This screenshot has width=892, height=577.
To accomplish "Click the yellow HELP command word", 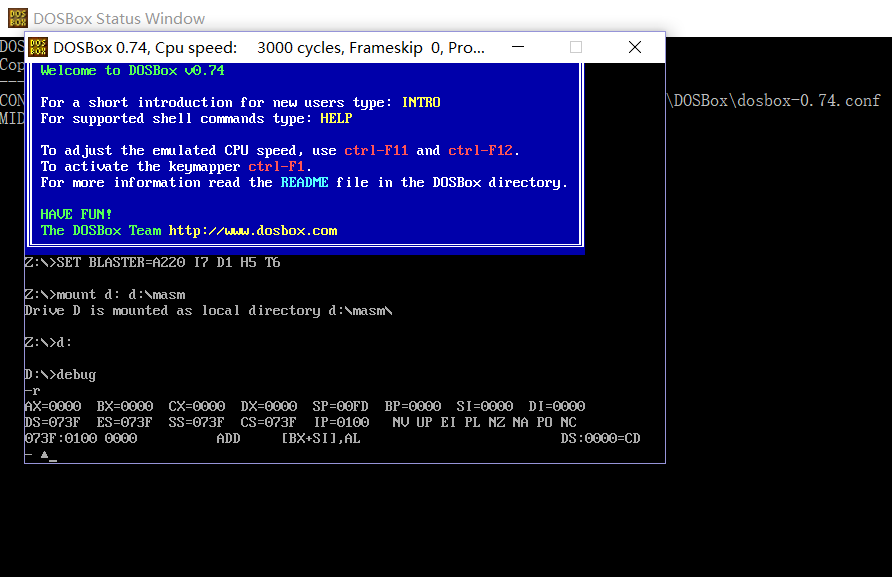I will tap(336, 118).
